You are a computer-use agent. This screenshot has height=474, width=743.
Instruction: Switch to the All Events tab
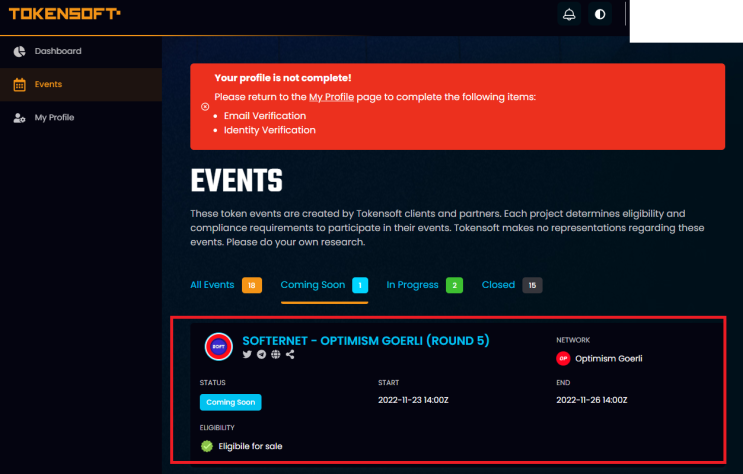212,285
